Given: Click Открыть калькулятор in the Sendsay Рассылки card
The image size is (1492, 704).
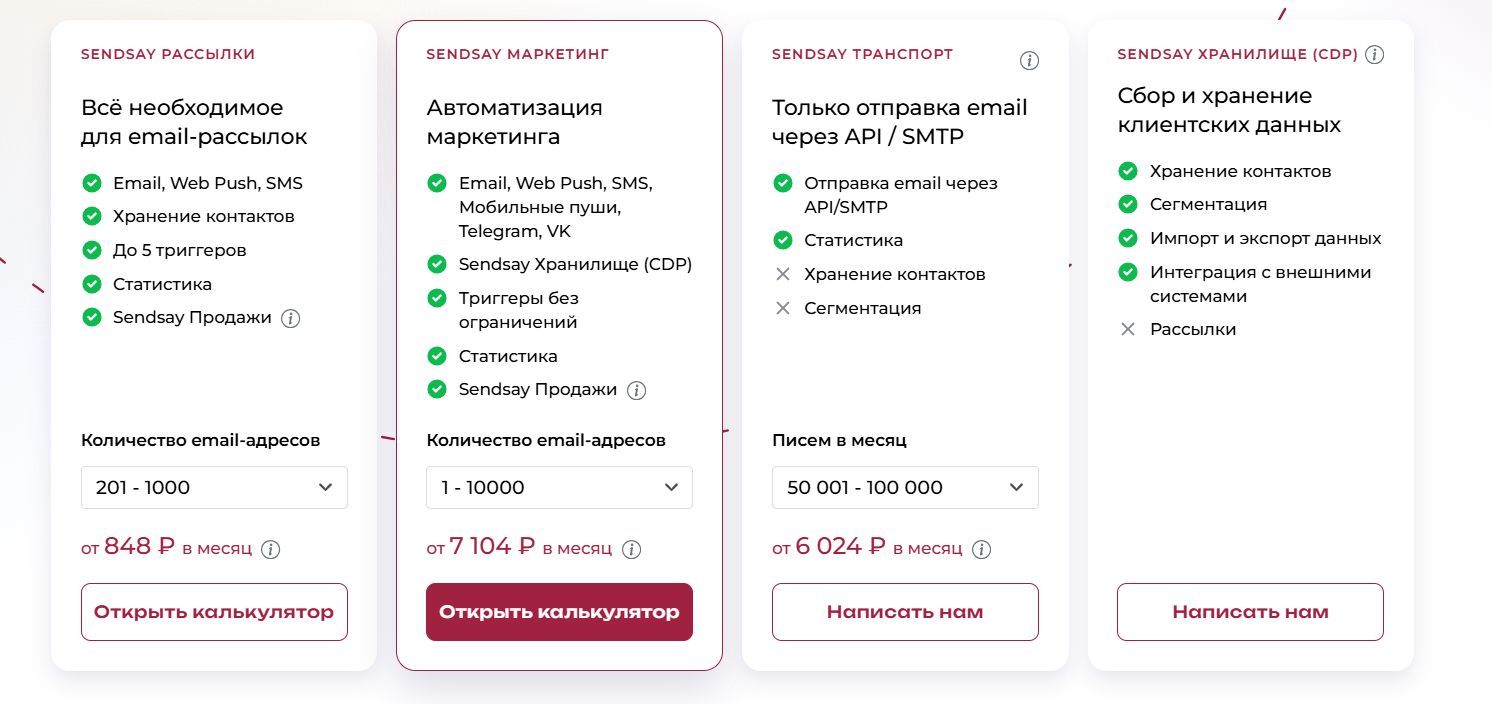Looking at the screenshot, I should tap(214, 611).
